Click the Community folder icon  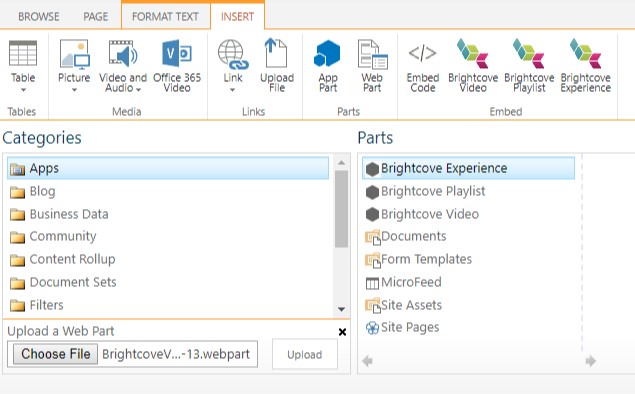17,237
